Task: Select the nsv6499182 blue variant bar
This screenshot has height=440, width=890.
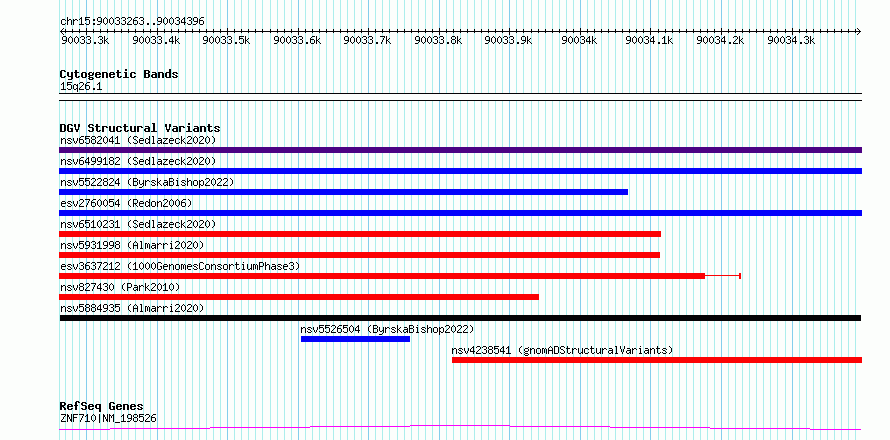Action: 460,171
